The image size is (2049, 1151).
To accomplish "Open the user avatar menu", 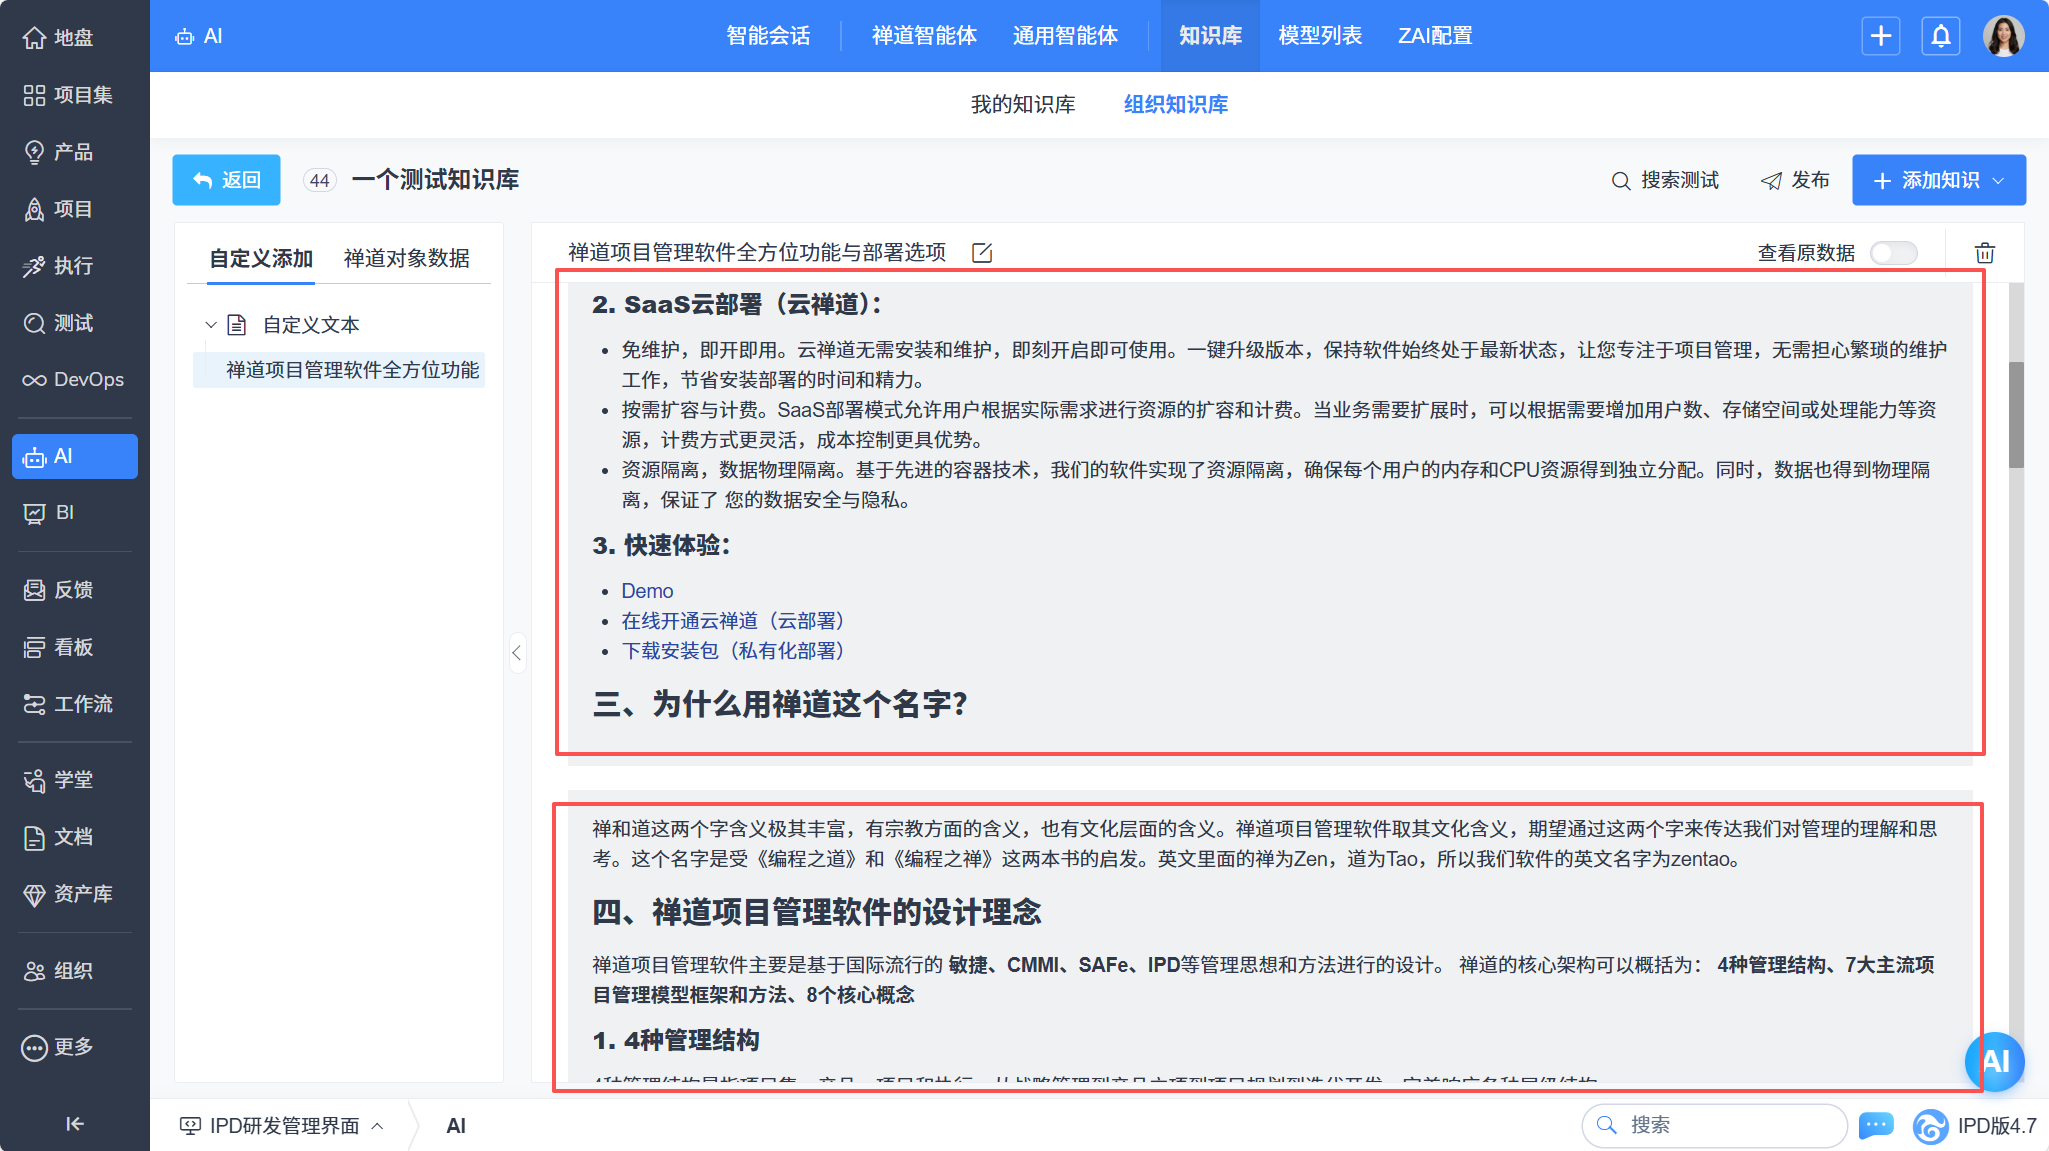I will point(2003,36).
